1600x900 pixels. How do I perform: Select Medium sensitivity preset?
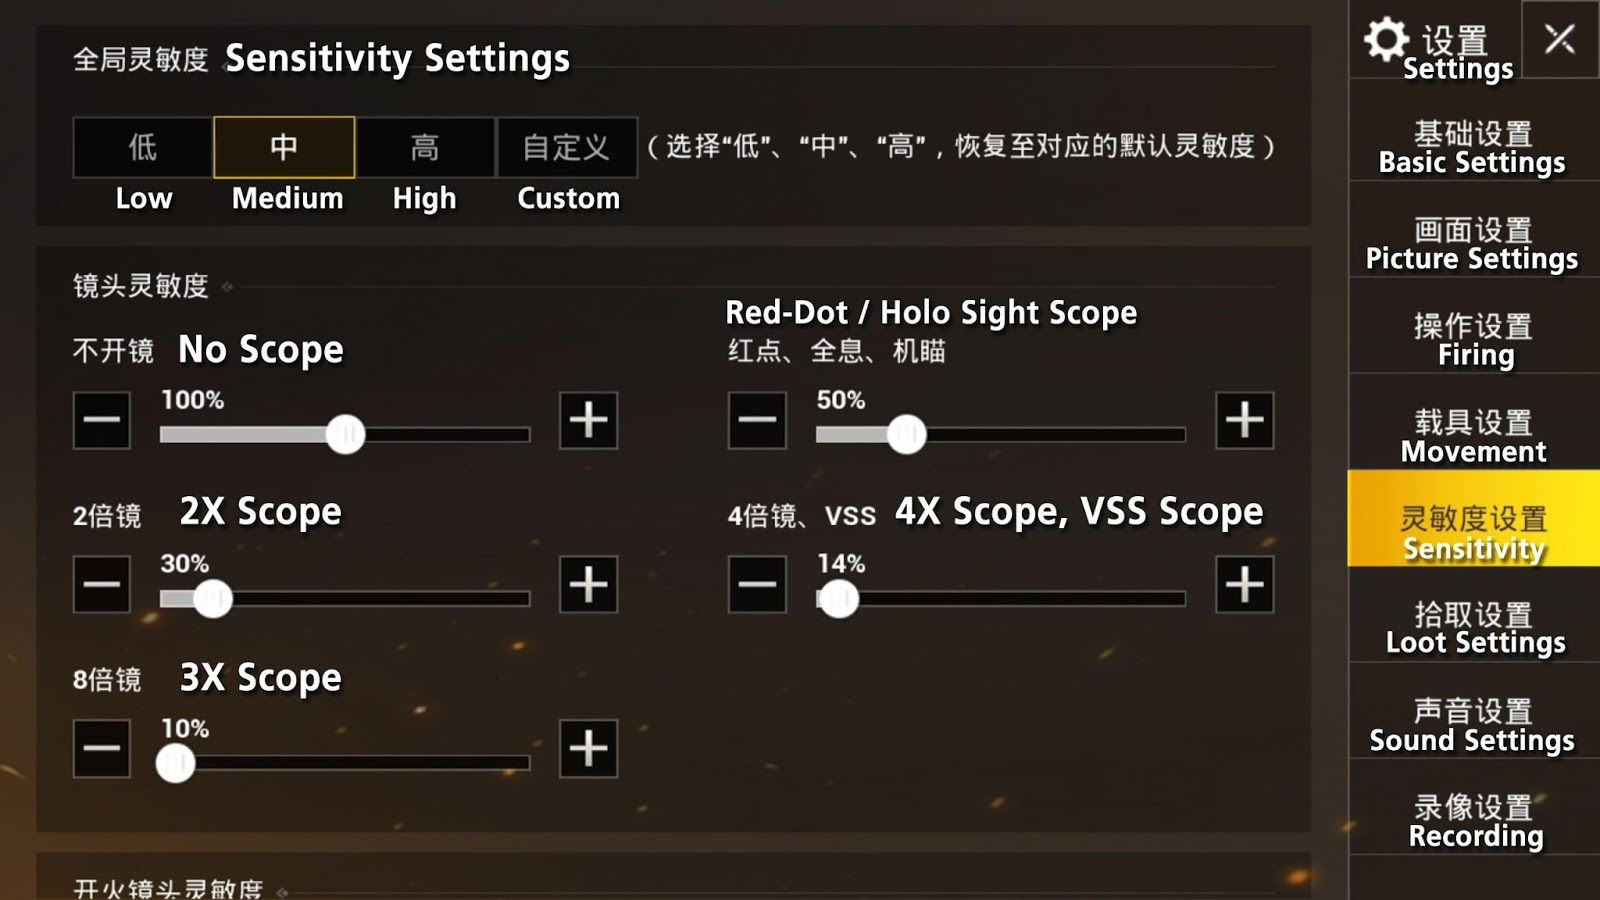click(x=284, y=148)
